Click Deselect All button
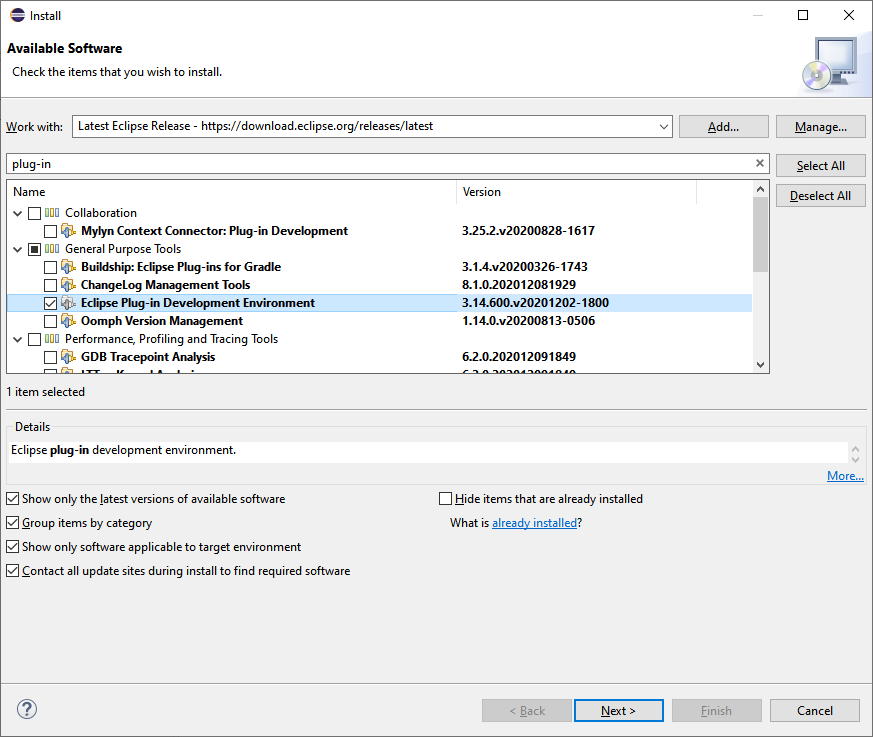This screenshot has height=737, width=873. tap(821, 196)
